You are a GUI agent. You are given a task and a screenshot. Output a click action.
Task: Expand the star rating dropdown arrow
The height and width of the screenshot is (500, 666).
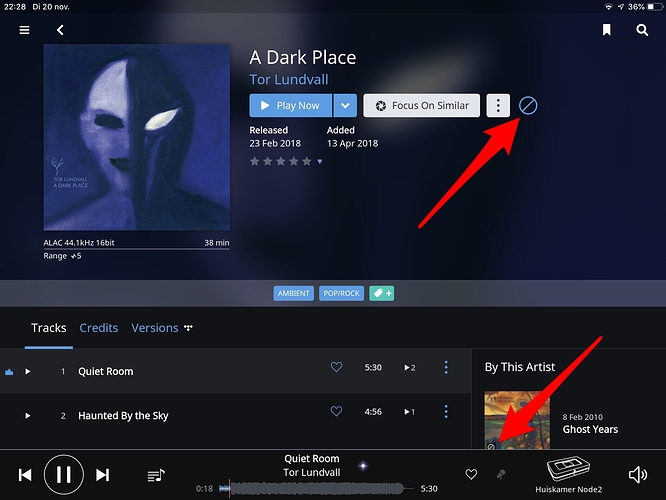click(x=320, y=161)
